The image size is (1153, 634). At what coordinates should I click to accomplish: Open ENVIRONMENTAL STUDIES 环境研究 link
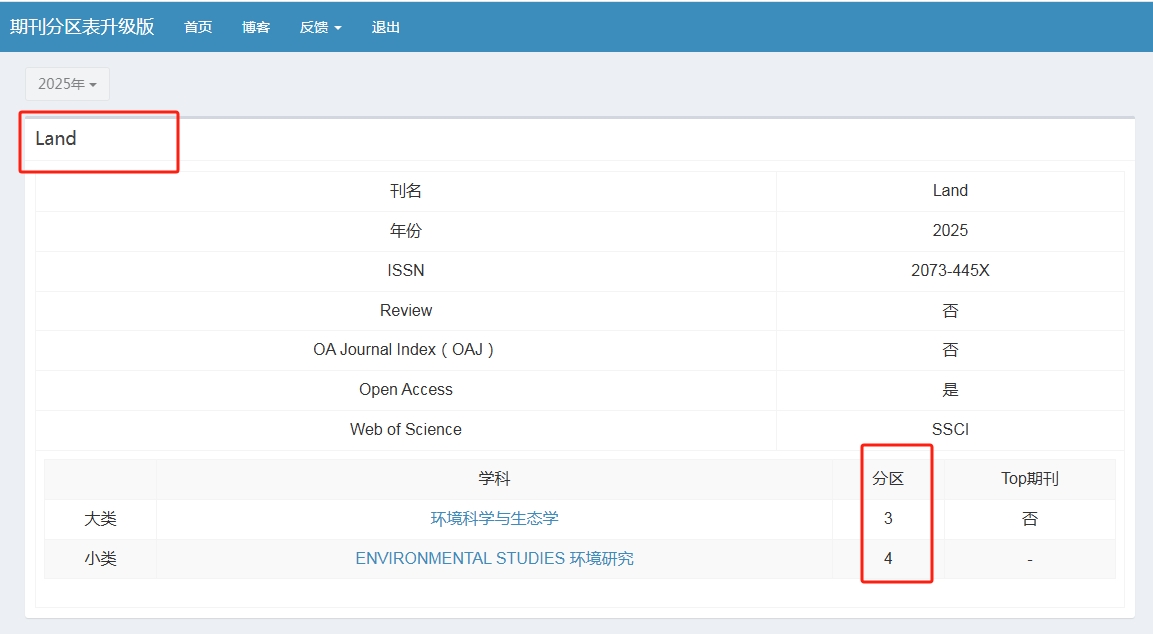coord(494,559)
